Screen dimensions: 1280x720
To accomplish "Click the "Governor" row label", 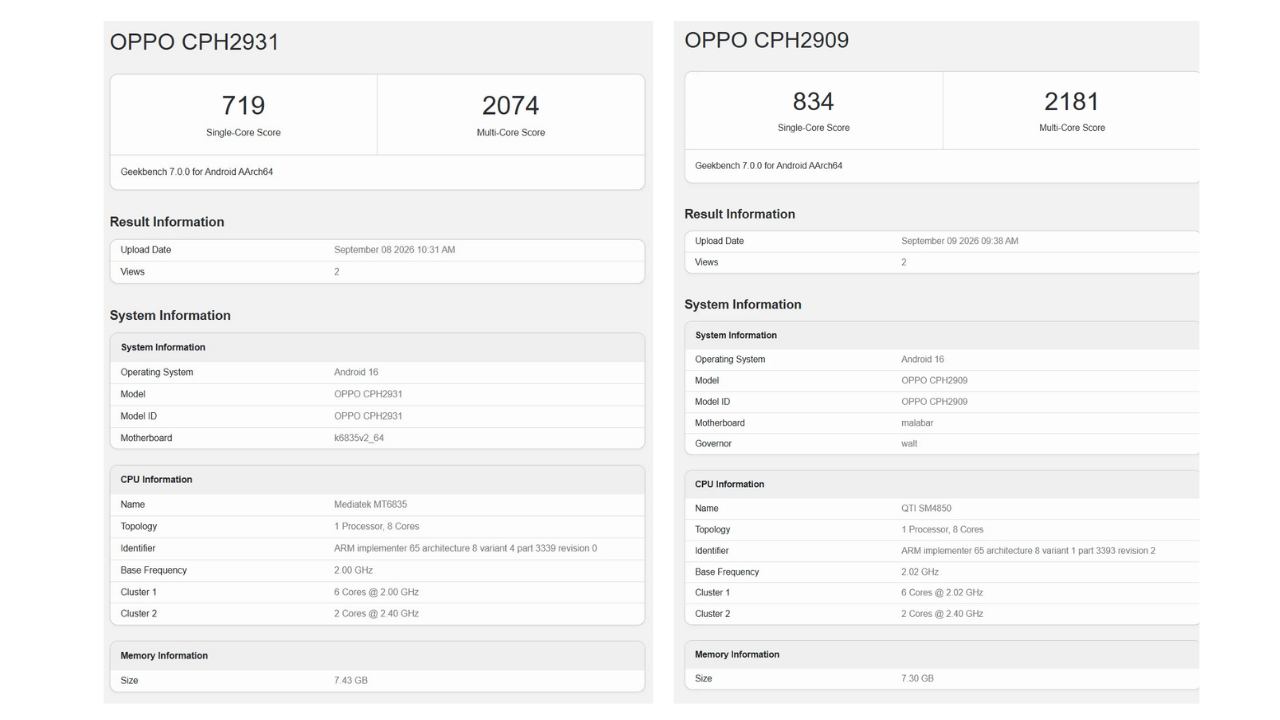I will pos(715,443).
